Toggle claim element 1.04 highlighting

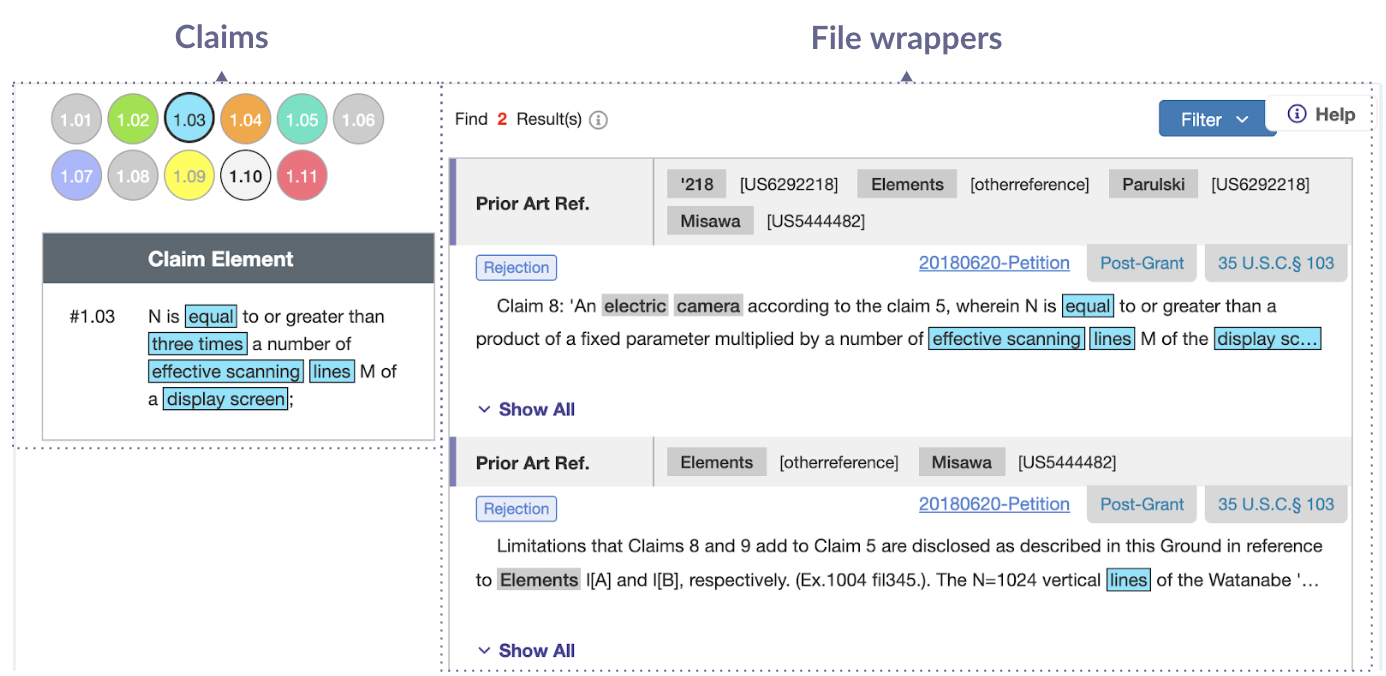[245, 118]
